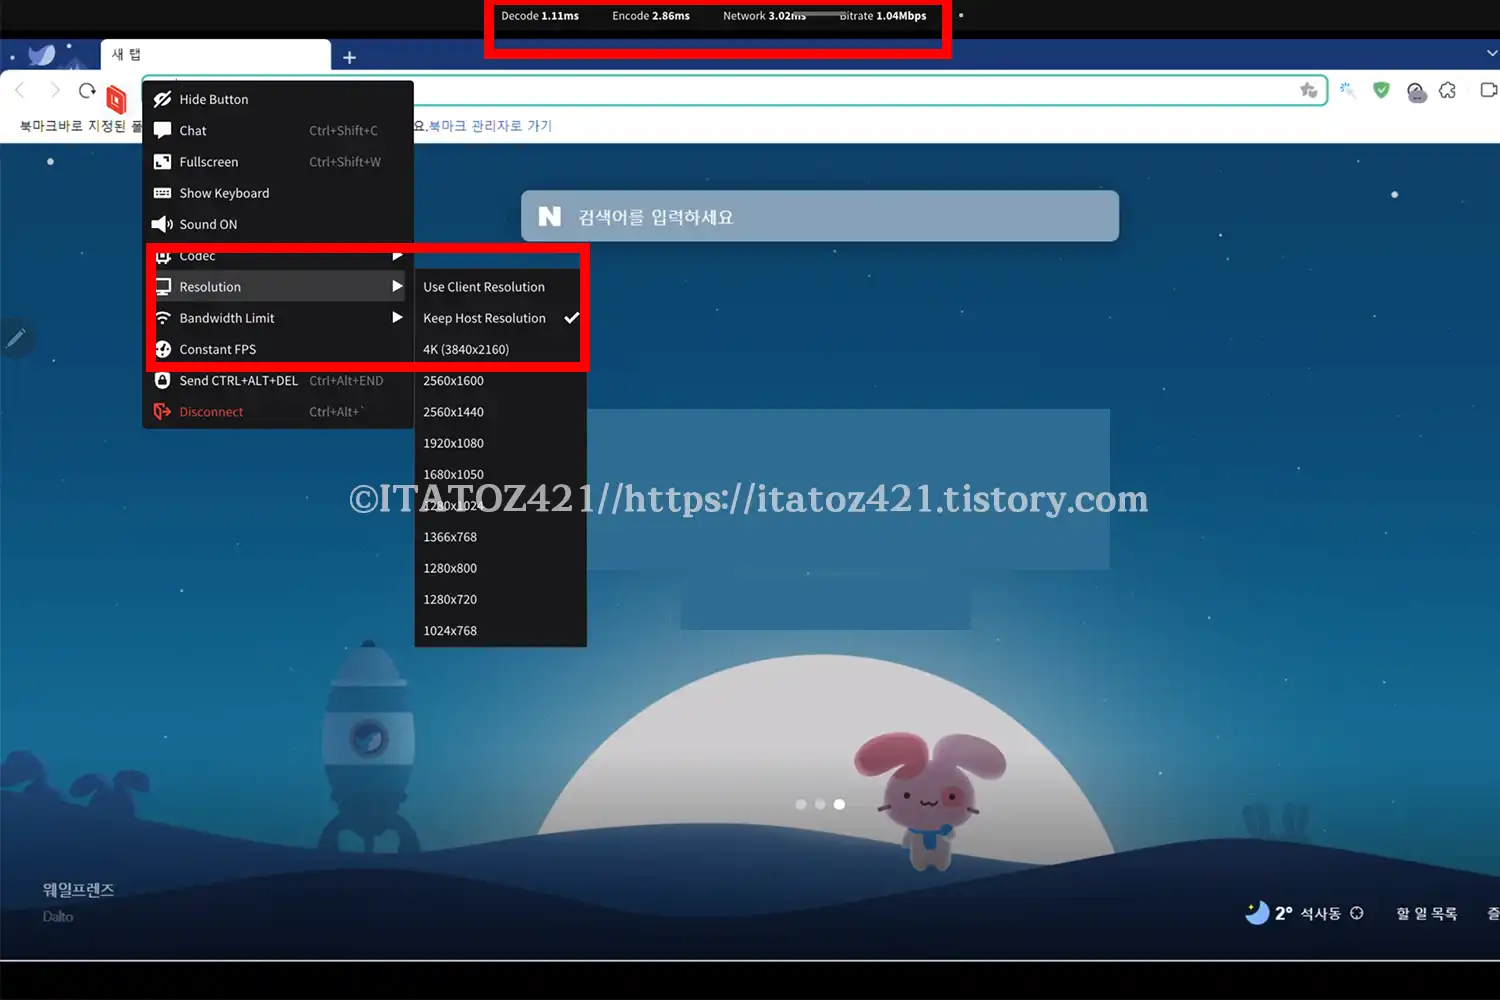The width and height of the screenshot is (1500, 1000).
Task: Bookmark the page with the star icon
Action: click(1308, 91)
